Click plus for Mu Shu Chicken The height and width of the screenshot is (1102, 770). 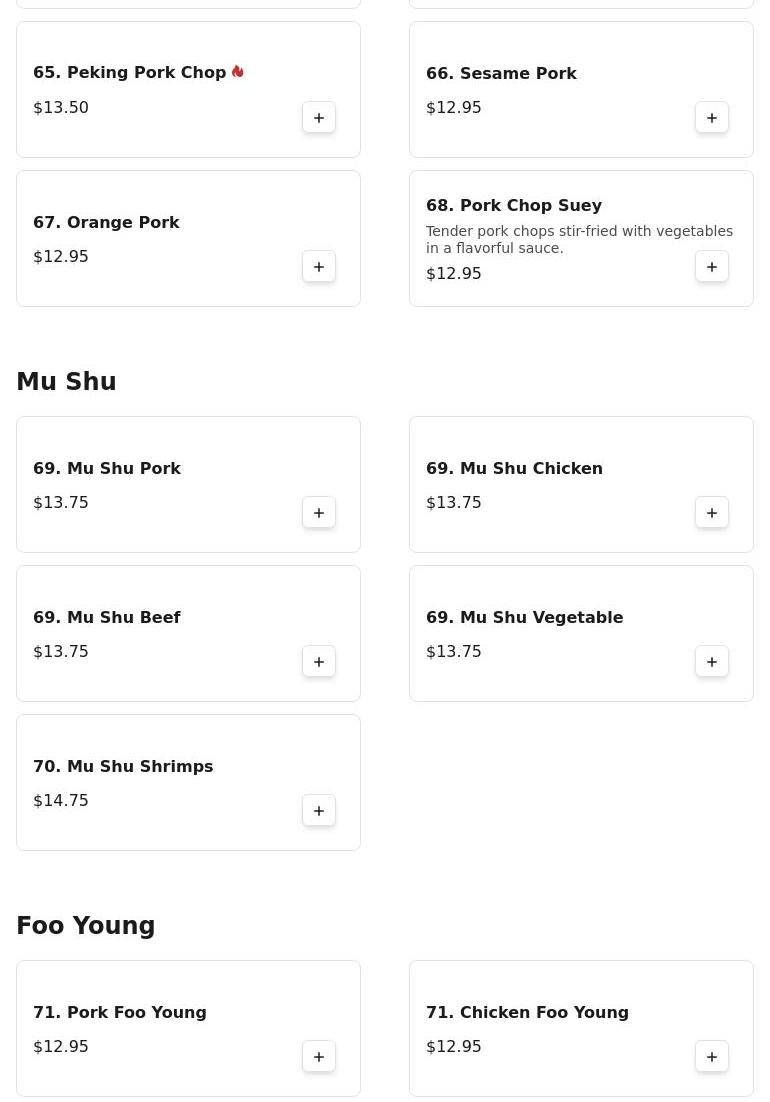712,513
